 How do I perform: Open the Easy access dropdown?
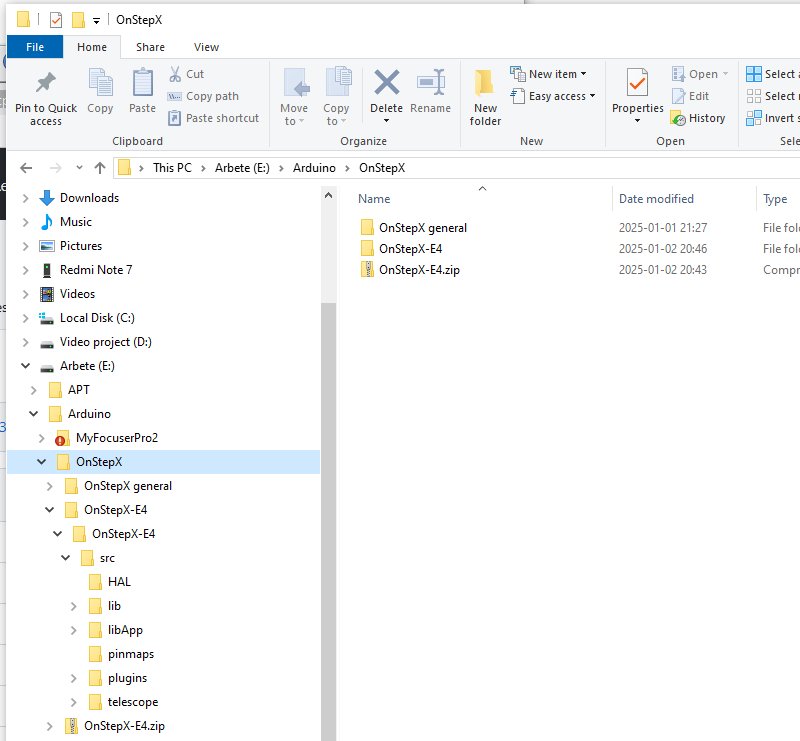point(553,96)
